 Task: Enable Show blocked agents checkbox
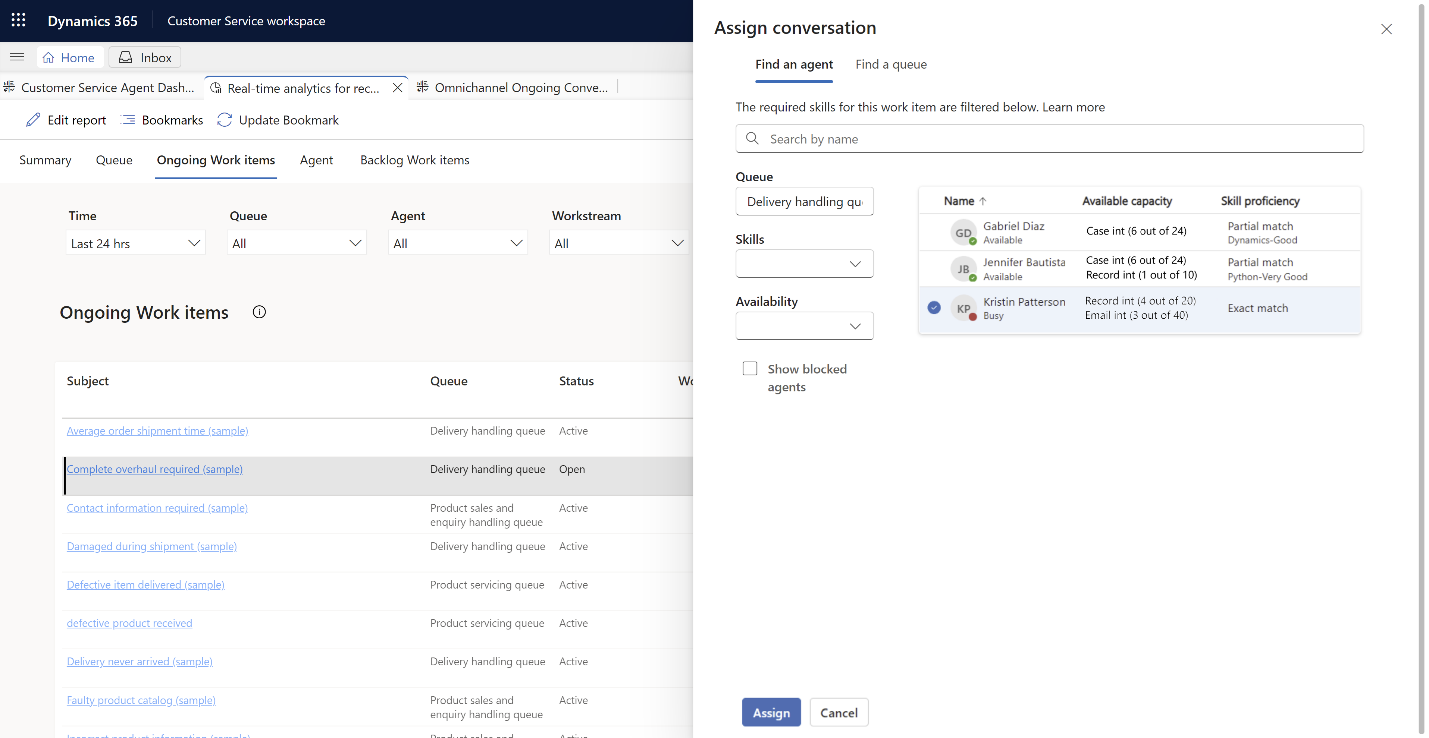(750, 369)
